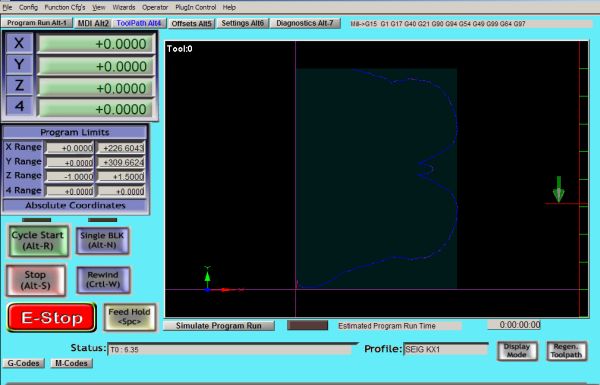The image size is (600, 385).
Task: Open the Config menu
Action: point(28,7)
